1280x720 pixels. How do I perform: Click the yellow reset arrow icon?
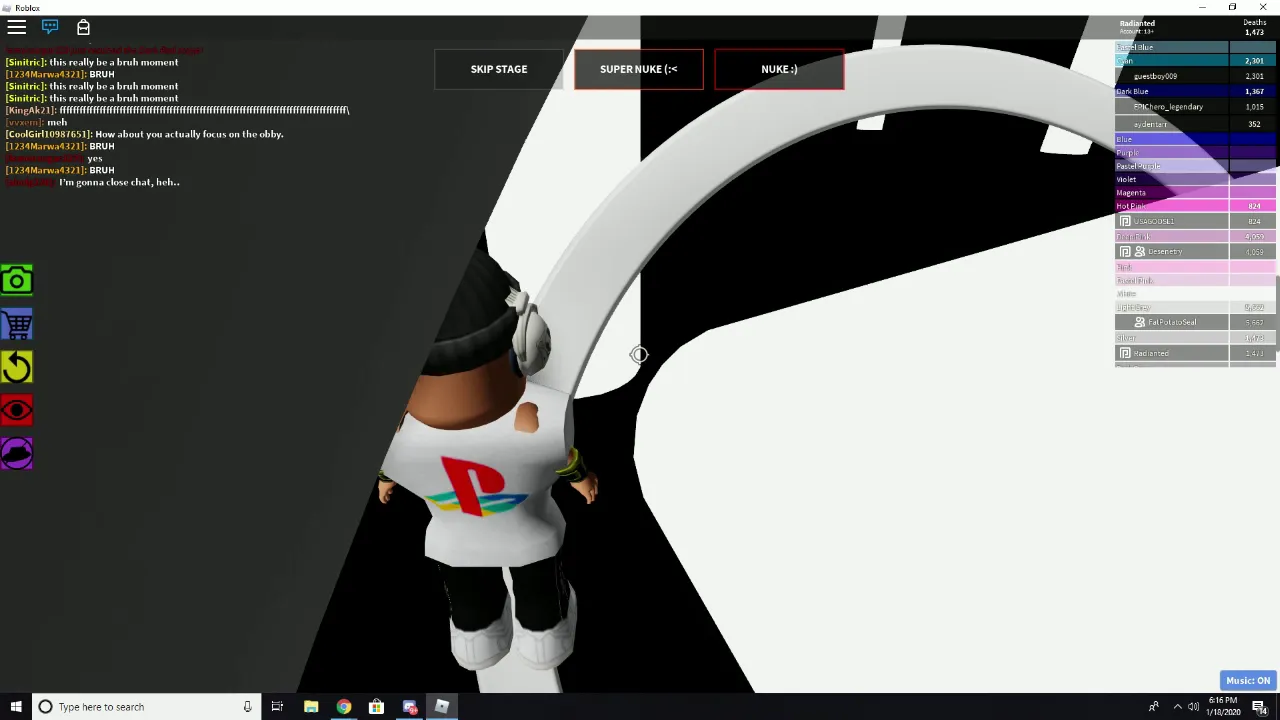[17, 367]
